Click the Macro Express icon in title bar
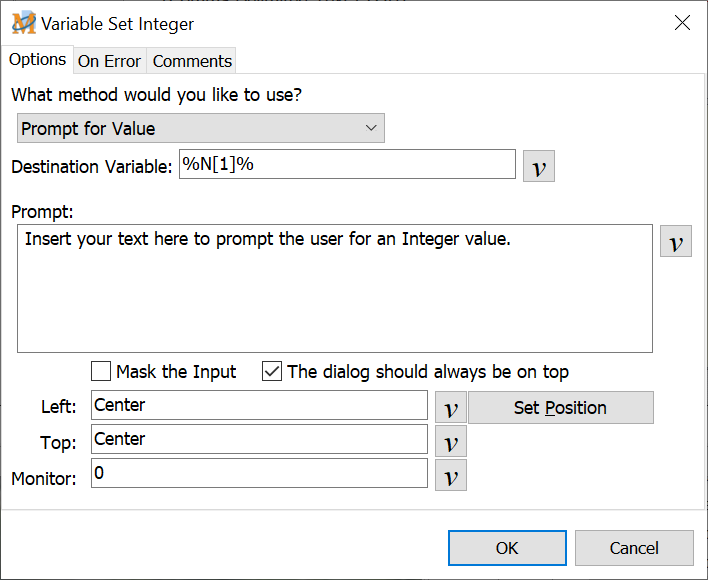 pyautogui.click(x=23, y=23)
